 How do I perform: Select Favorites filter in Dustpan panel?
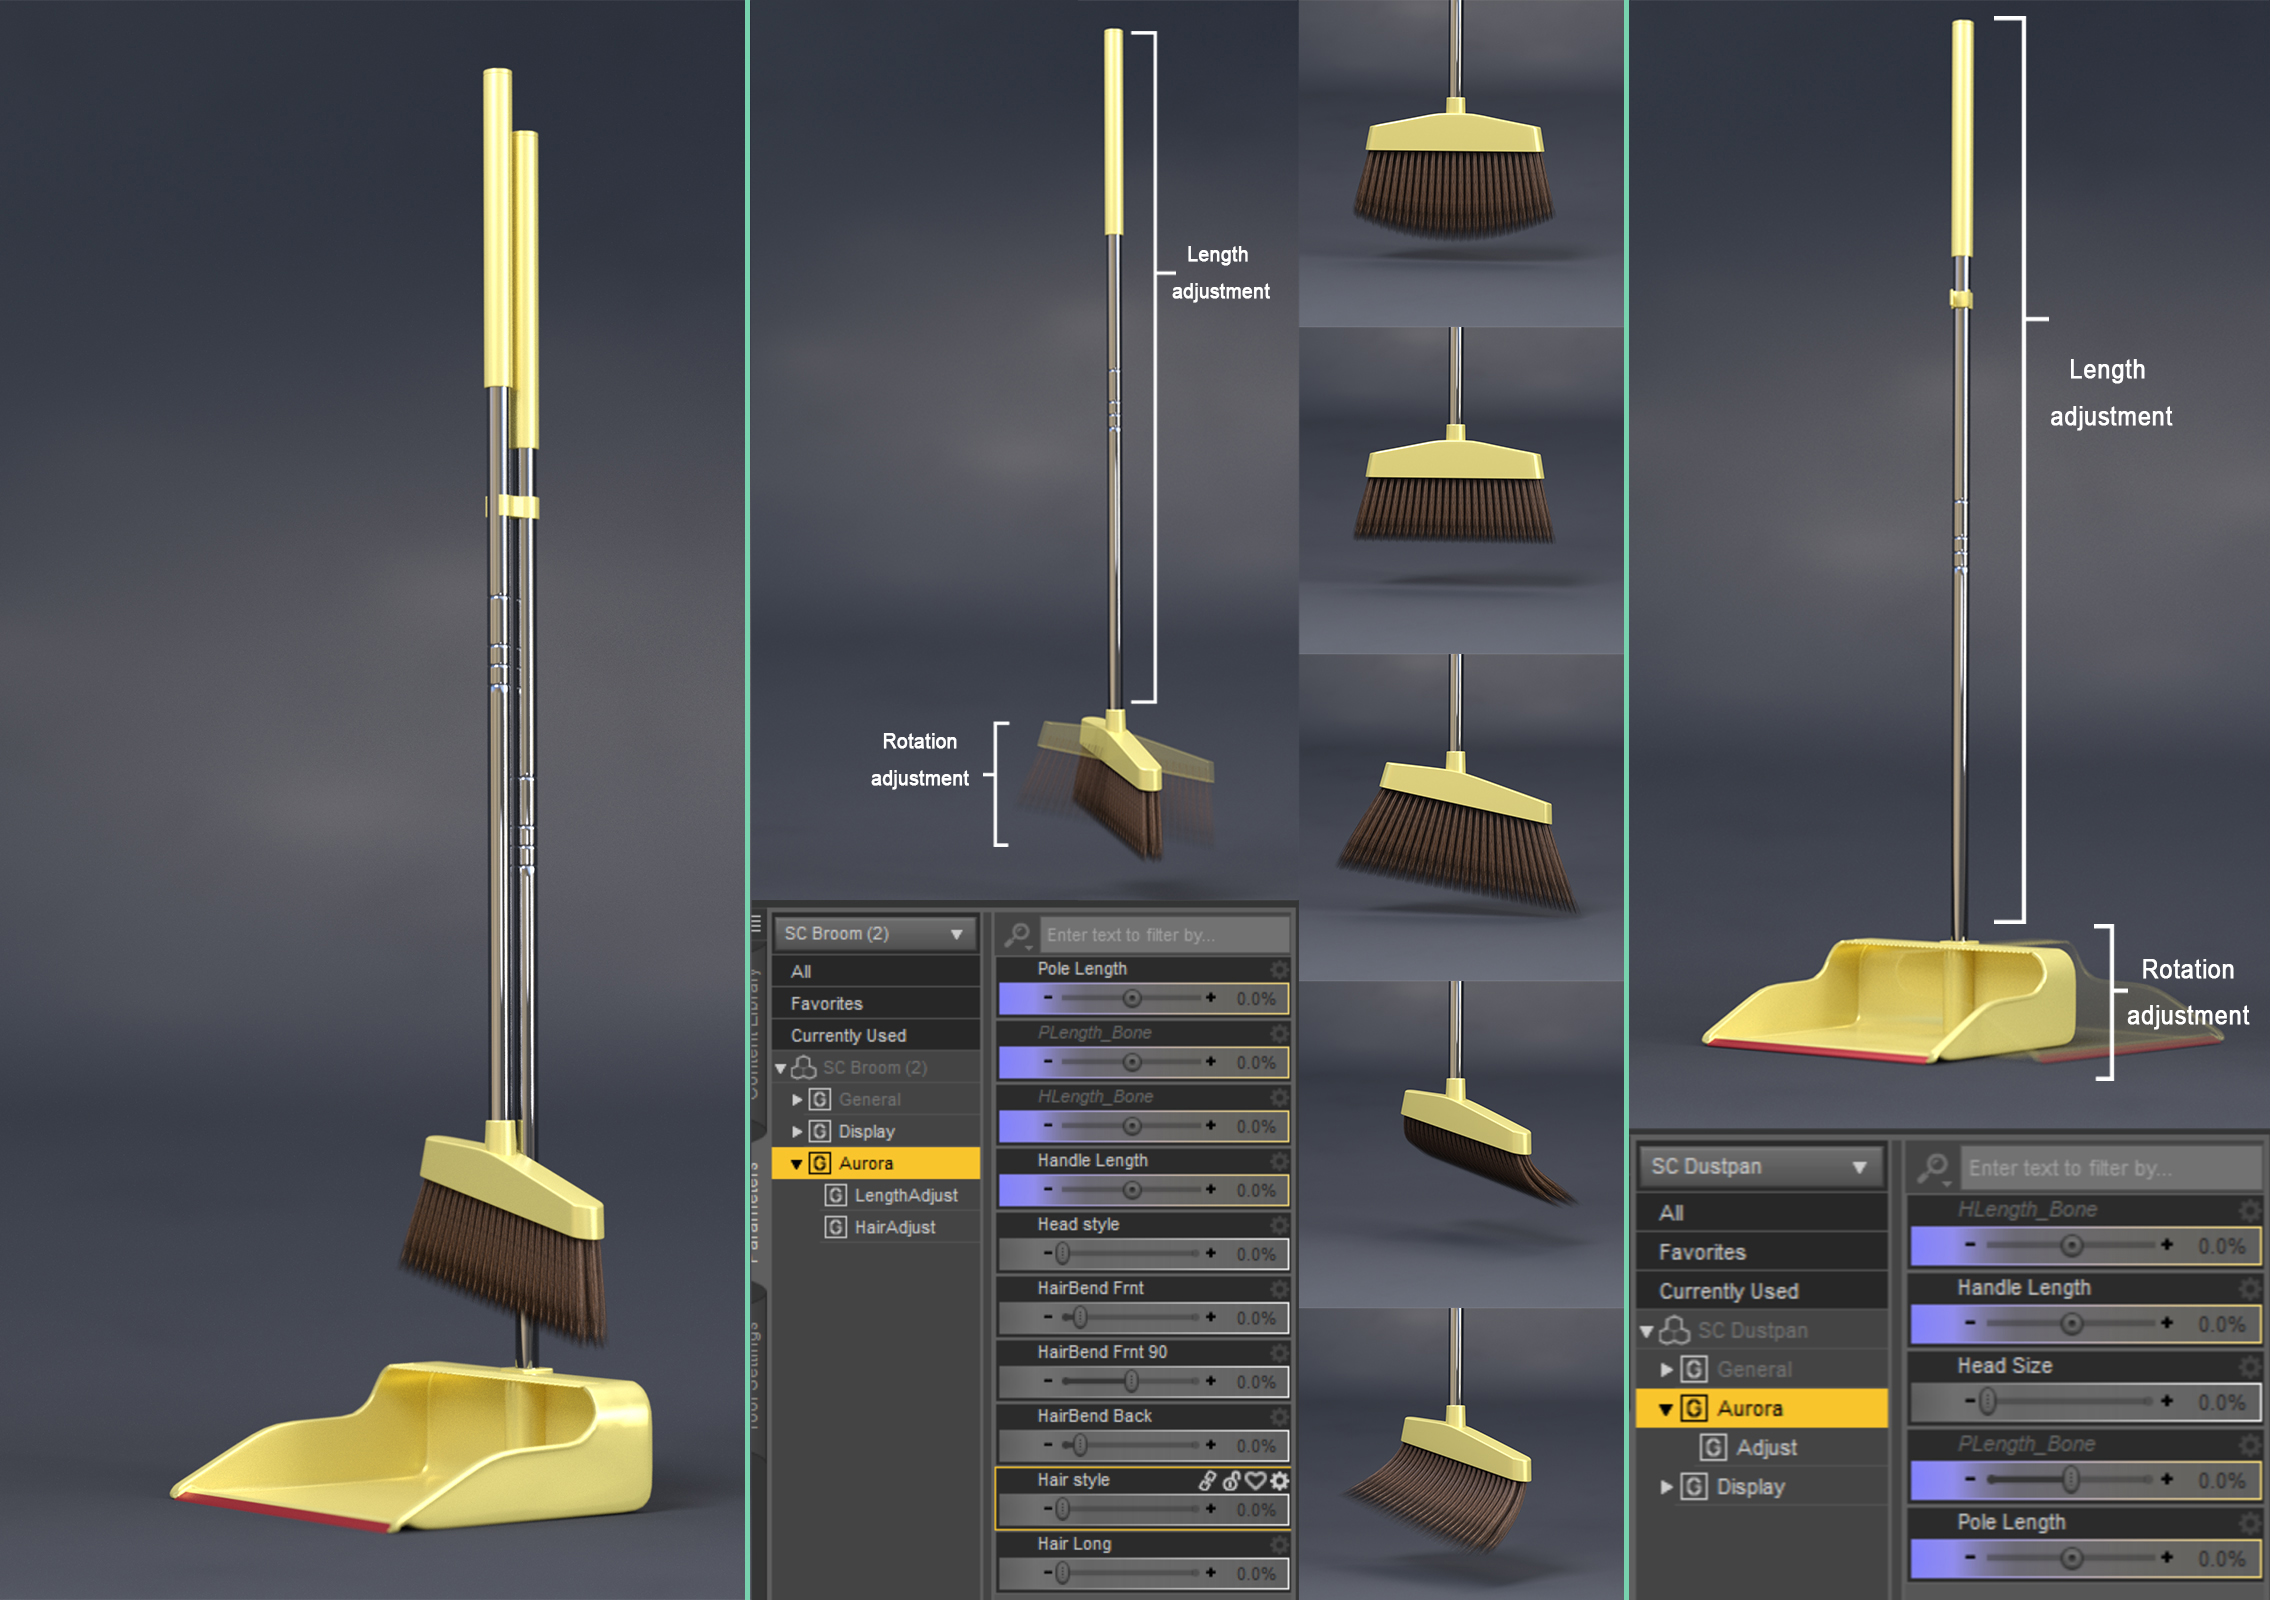point(1702,1252)
